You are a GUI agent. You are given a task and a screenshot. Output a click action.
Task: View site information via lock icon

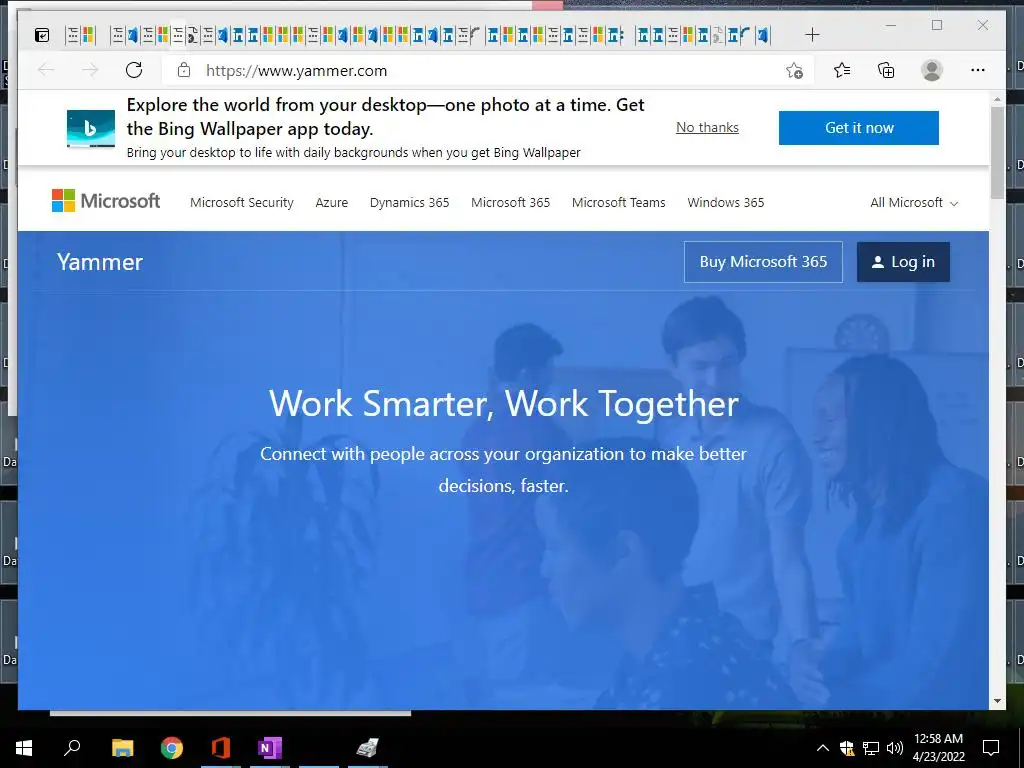click(184, 70)
